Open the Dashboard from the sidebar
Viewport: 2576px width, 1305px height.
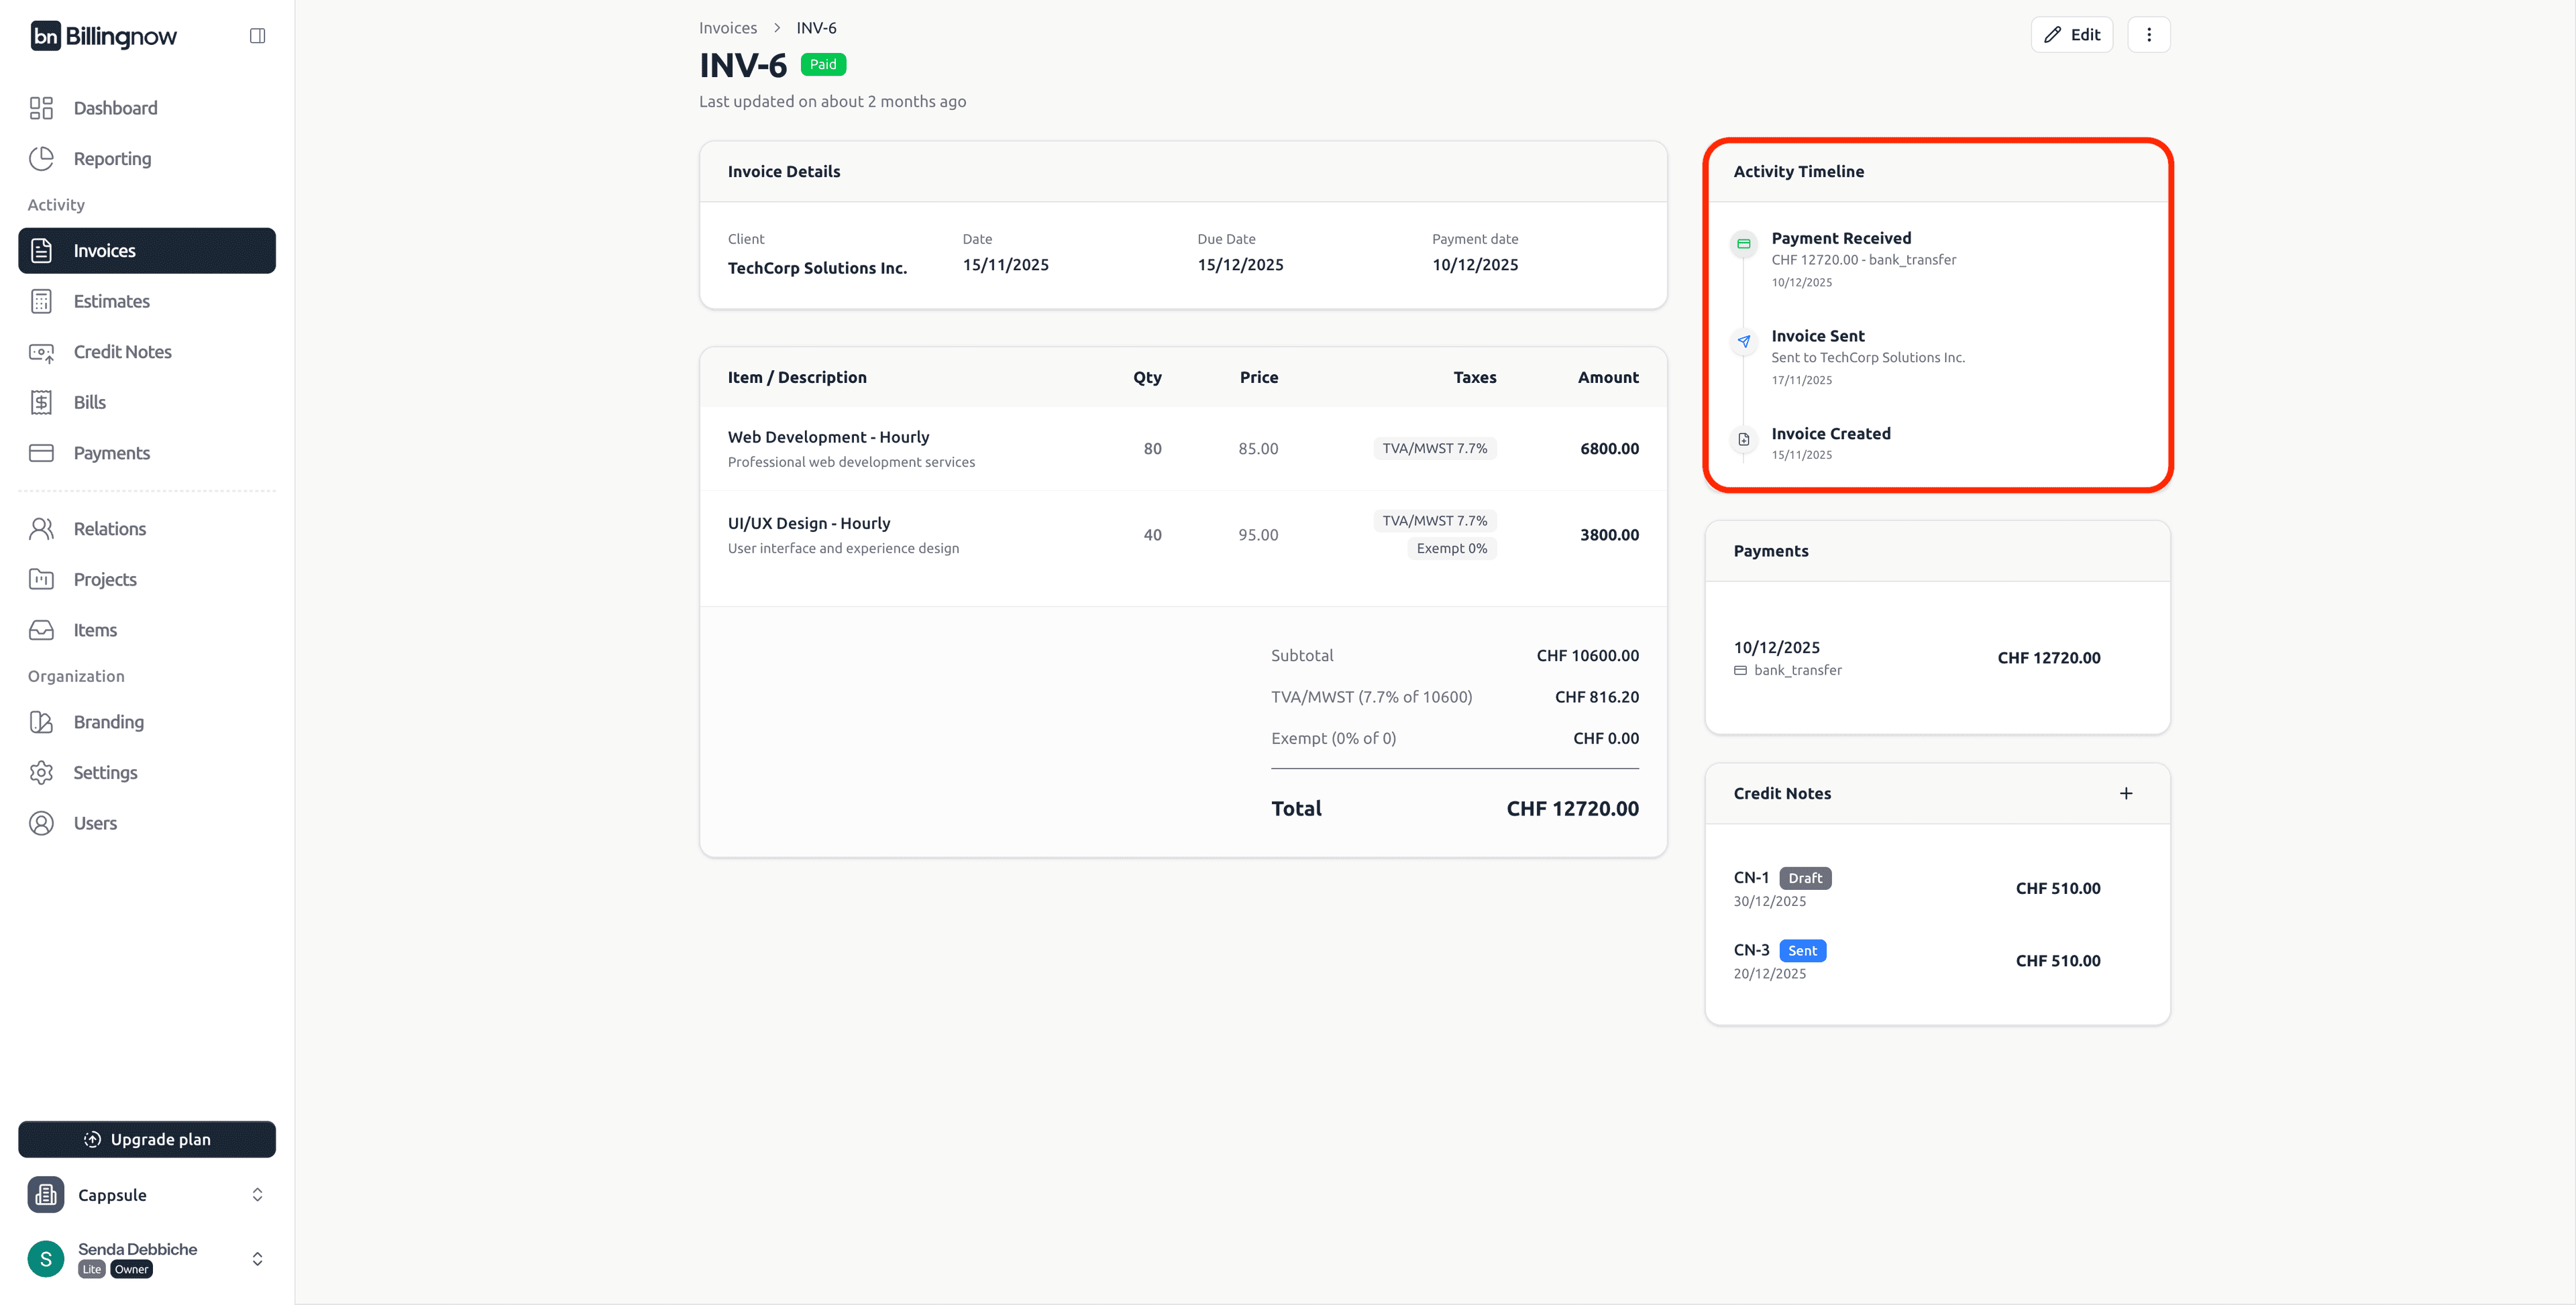point(115,107)
